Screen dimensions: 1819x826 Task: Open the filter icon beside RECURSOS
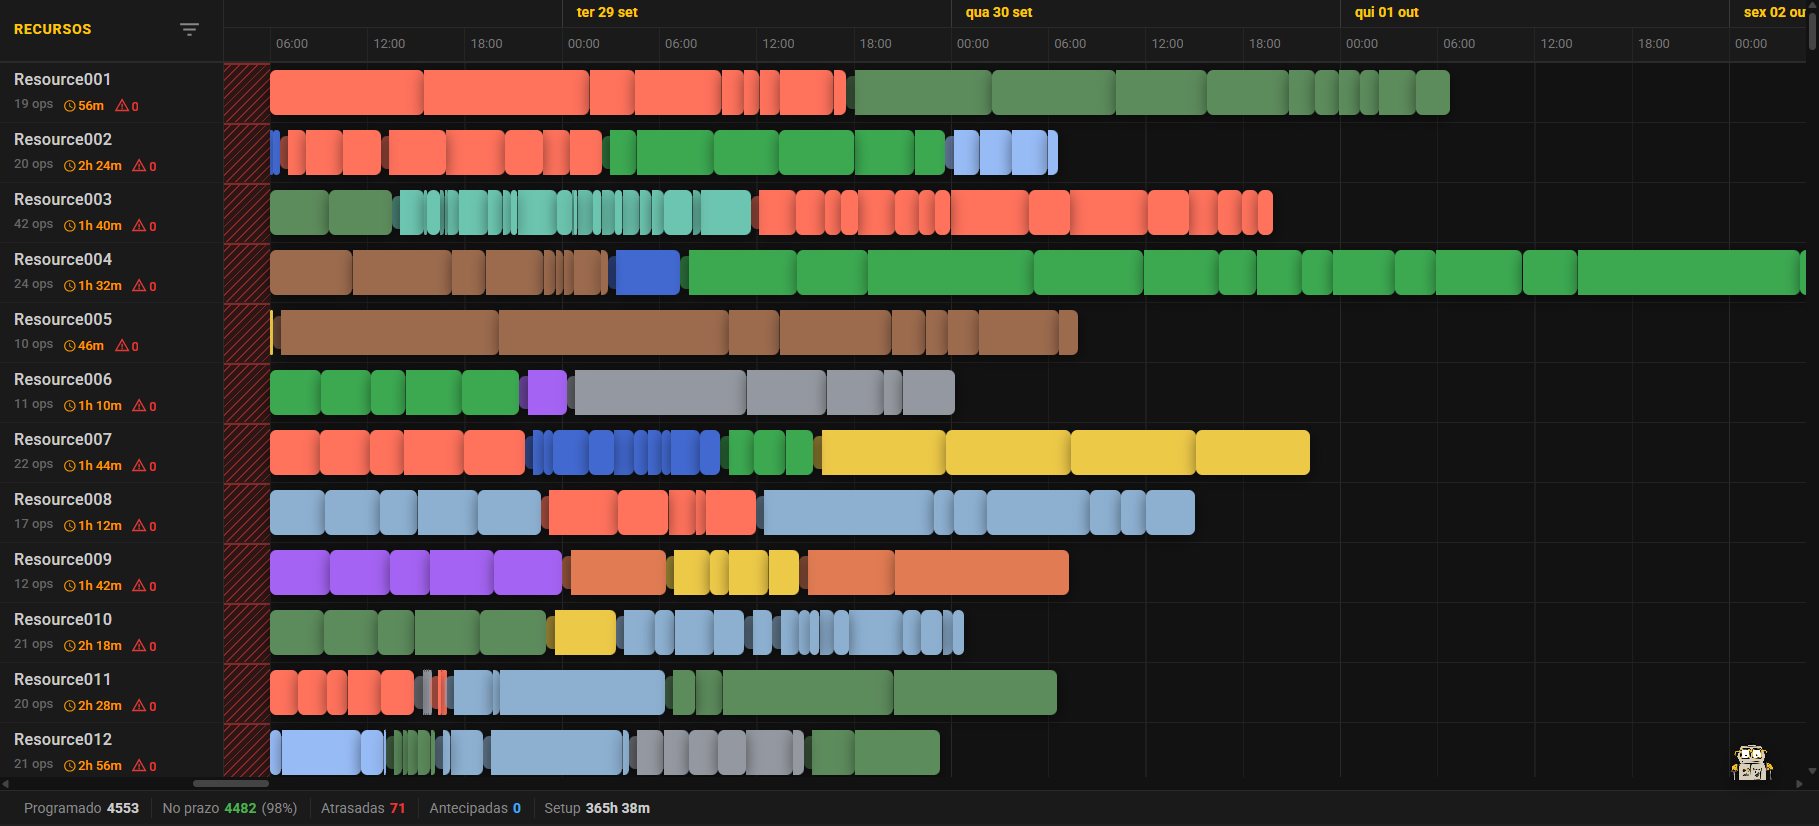189,29
